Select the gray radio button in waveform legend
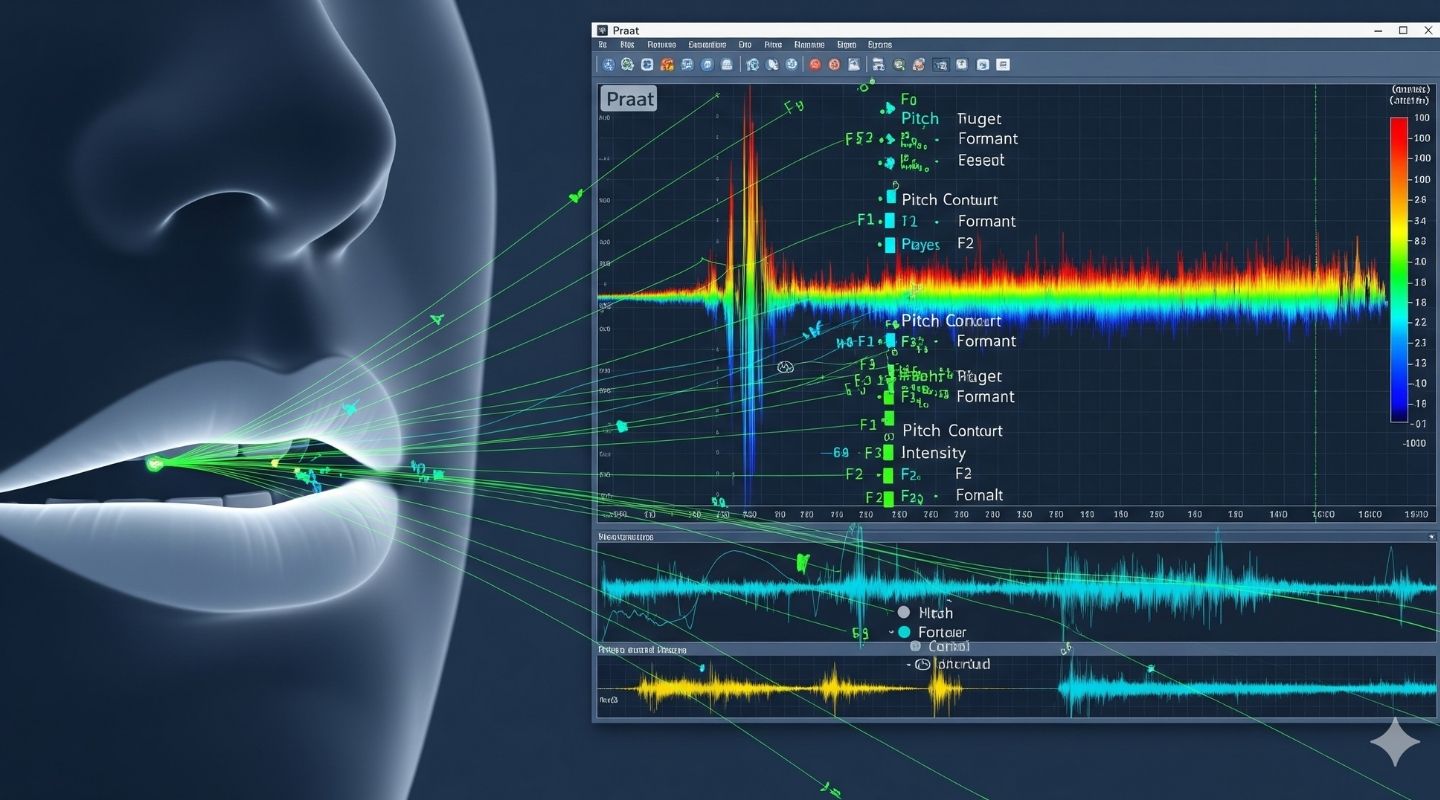This screenshot has height=800, width=1440. click(x=904, y=612)
